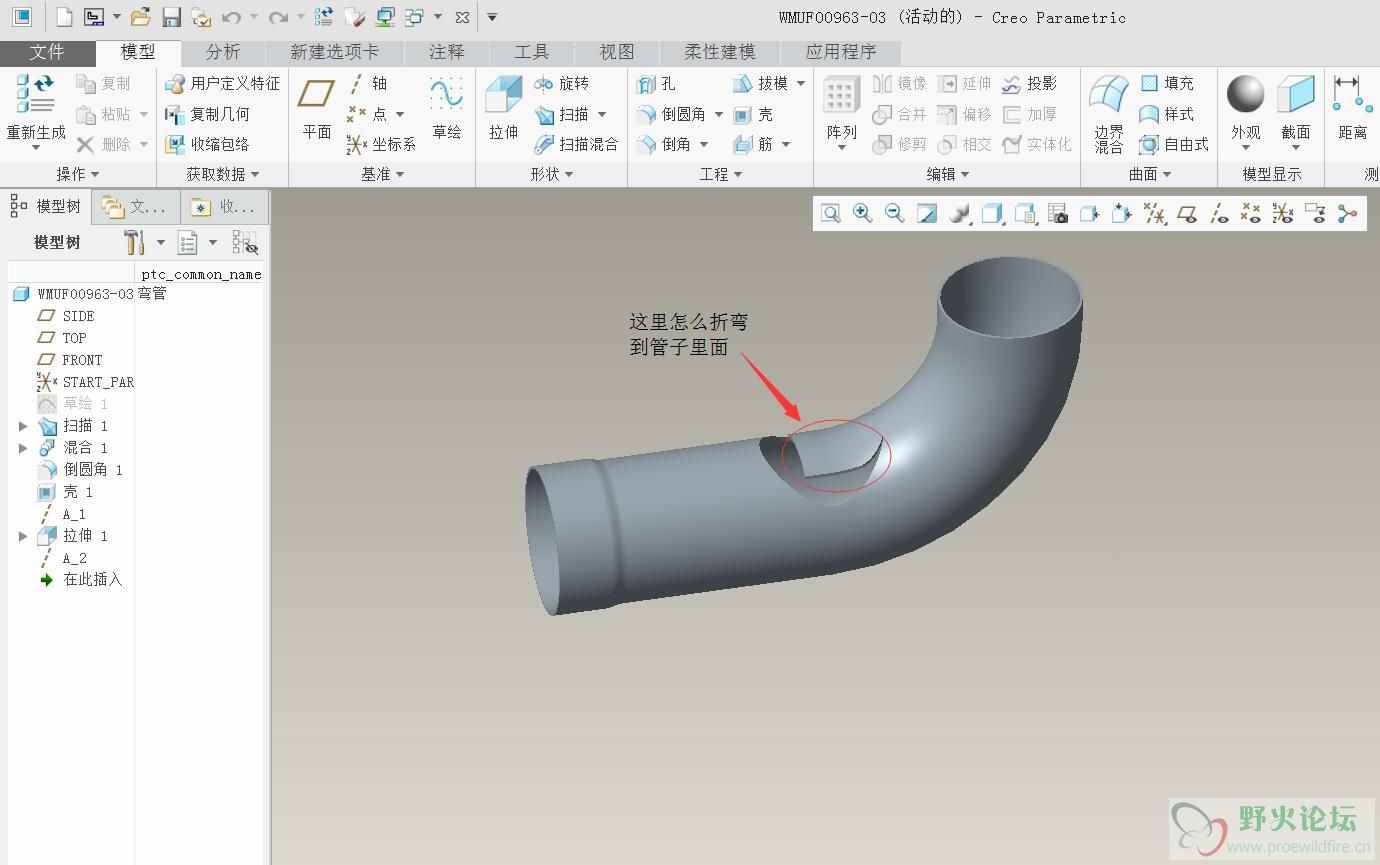Click the Hole (孔) tool
Screen dimensions: 1380x865
click(x=656, y=84)
